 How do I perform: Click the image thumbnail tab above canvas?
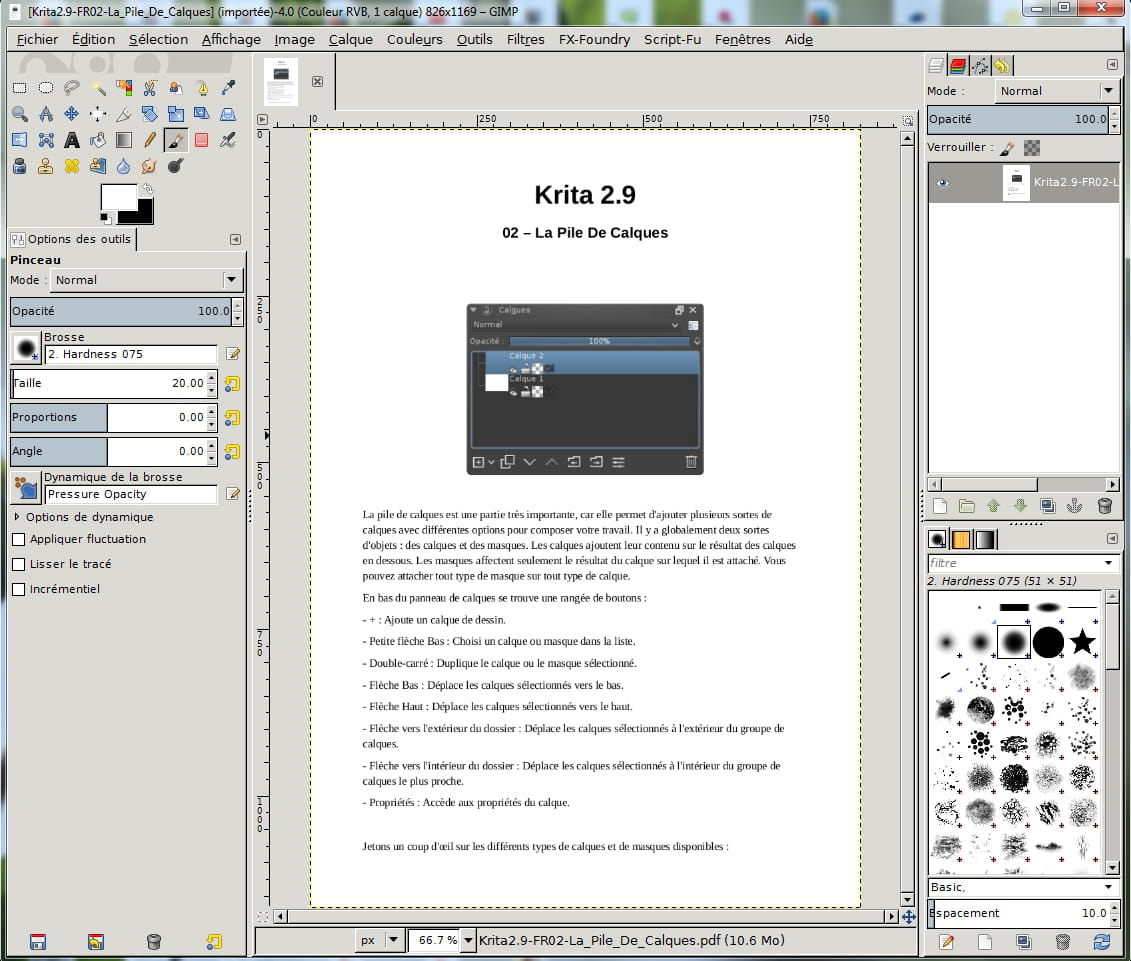[281, 81]
